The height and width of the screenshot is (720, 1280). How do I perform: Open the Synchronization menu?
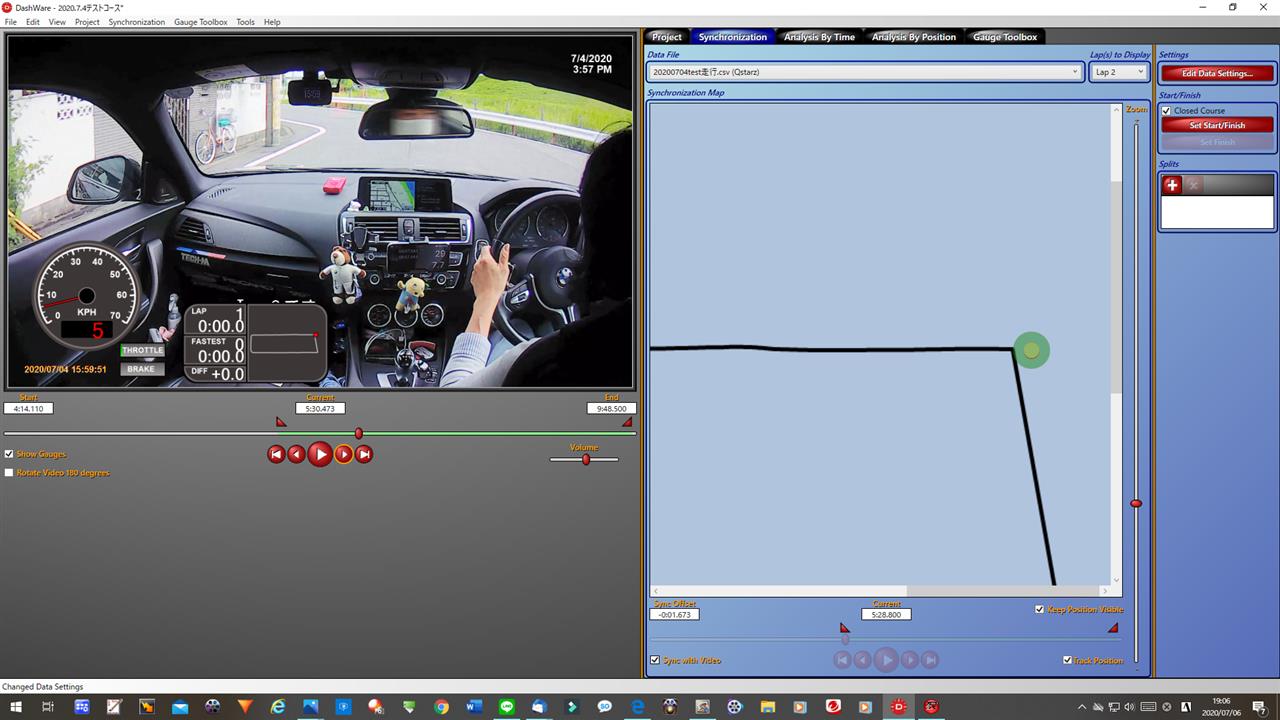coord(137,22)
